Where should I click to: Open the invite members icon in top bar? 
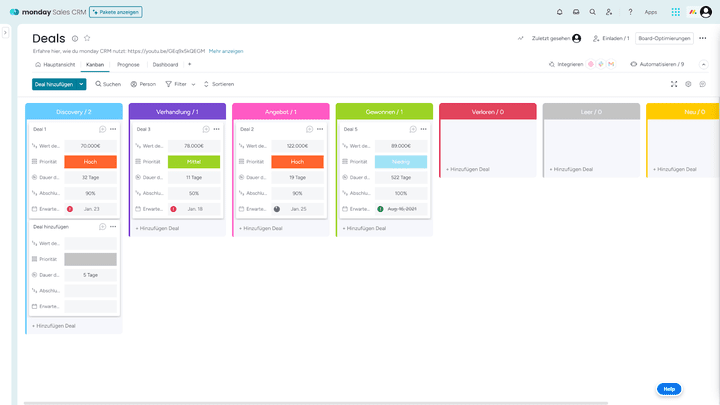[x=609, y=12]
